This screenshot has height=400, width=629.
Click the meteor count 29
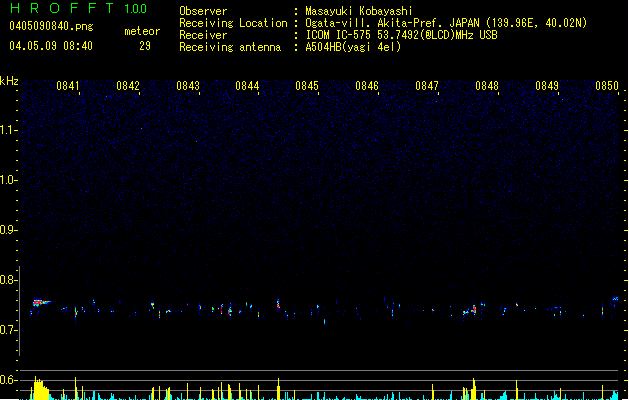pos(145,46)
